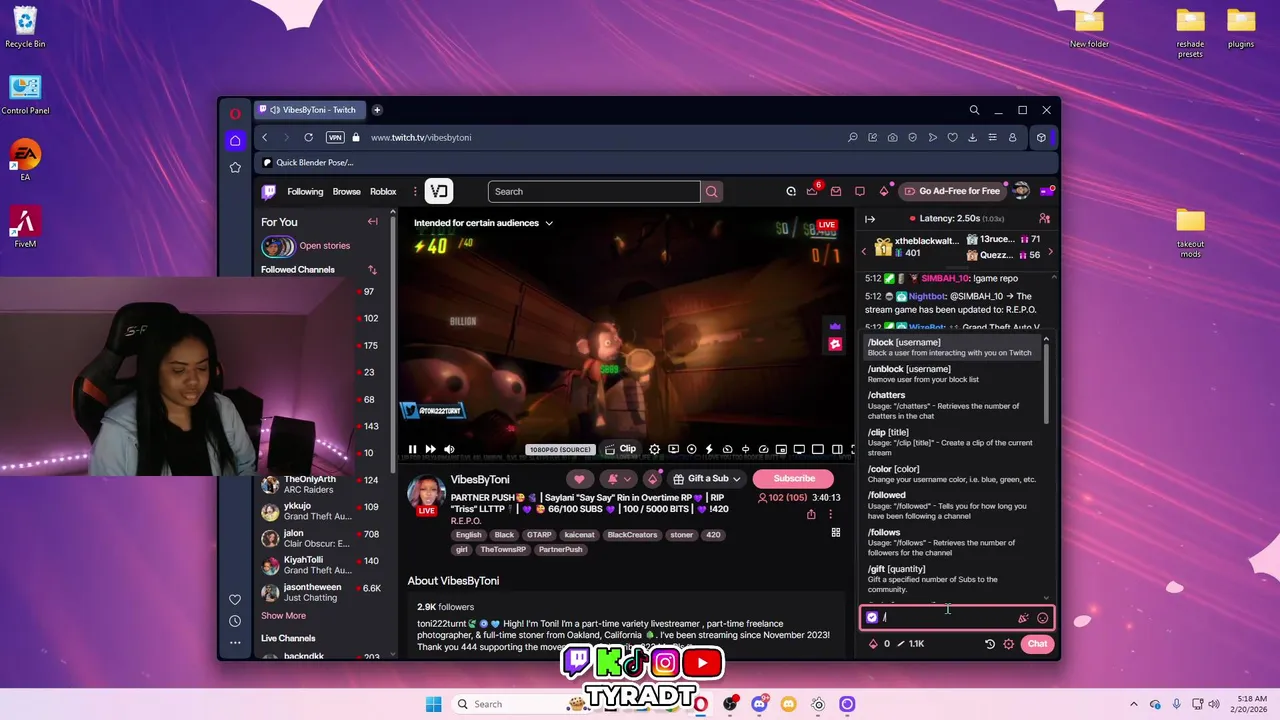Open the channel points balance 1.1K
Viewport: 1280px width, 720px height.
(x=910, y=644)
